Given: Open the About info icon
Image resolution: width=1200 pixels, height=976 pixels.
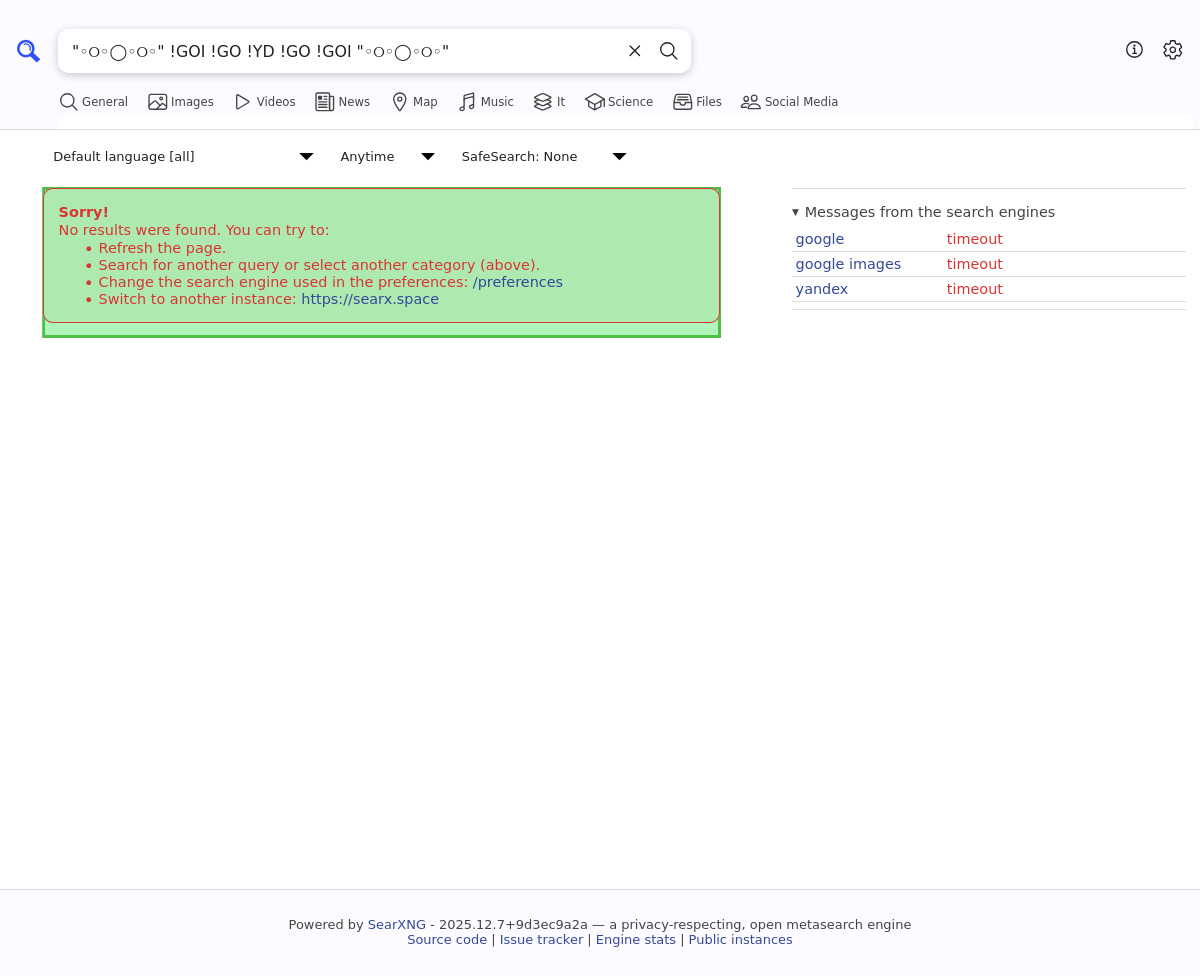Looking at the screenshot, I should click(x=1134, y=50).
